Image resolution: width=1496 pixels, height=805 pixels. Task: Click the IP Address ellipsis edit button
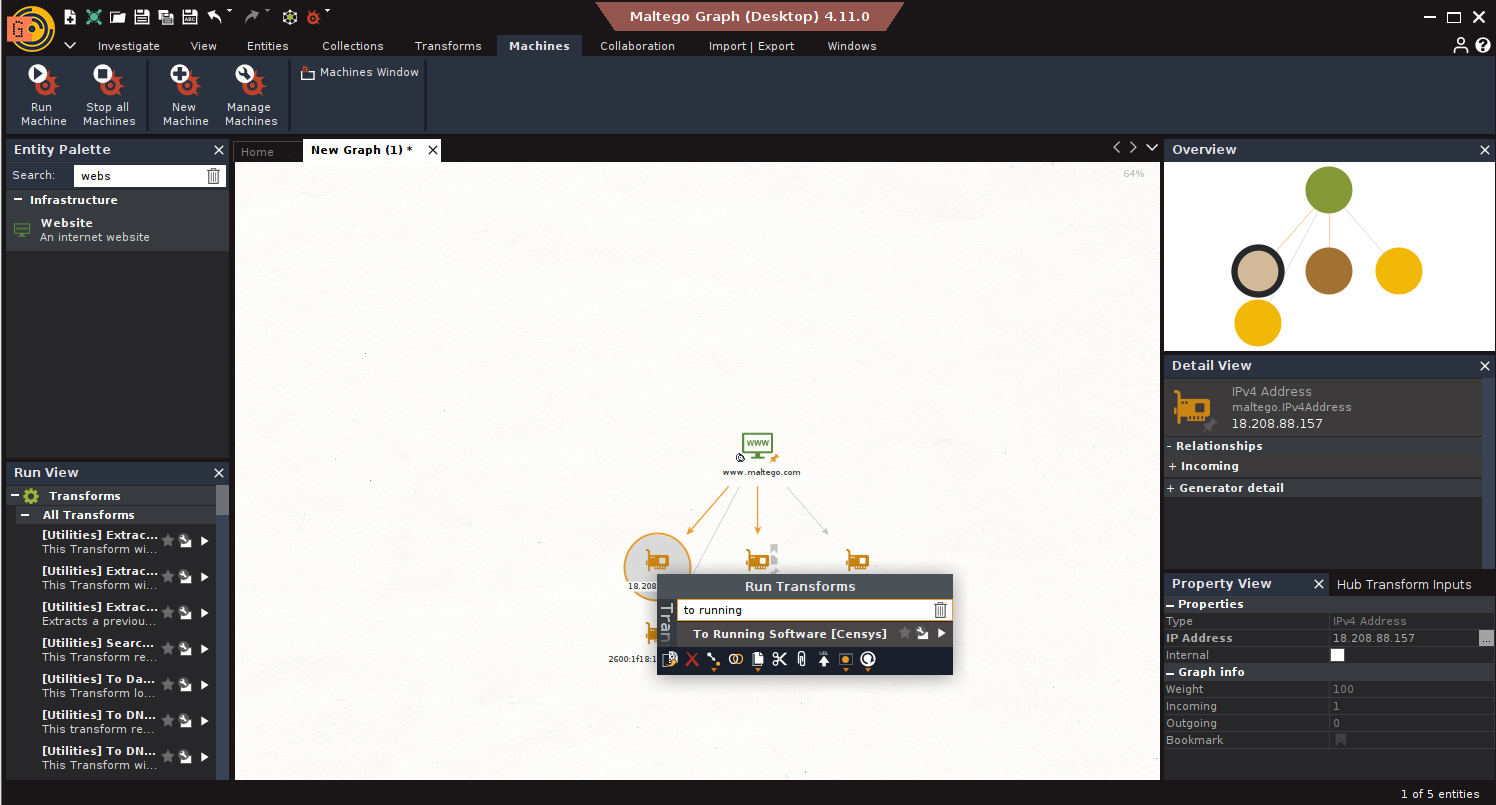(x=1486, y=638)
